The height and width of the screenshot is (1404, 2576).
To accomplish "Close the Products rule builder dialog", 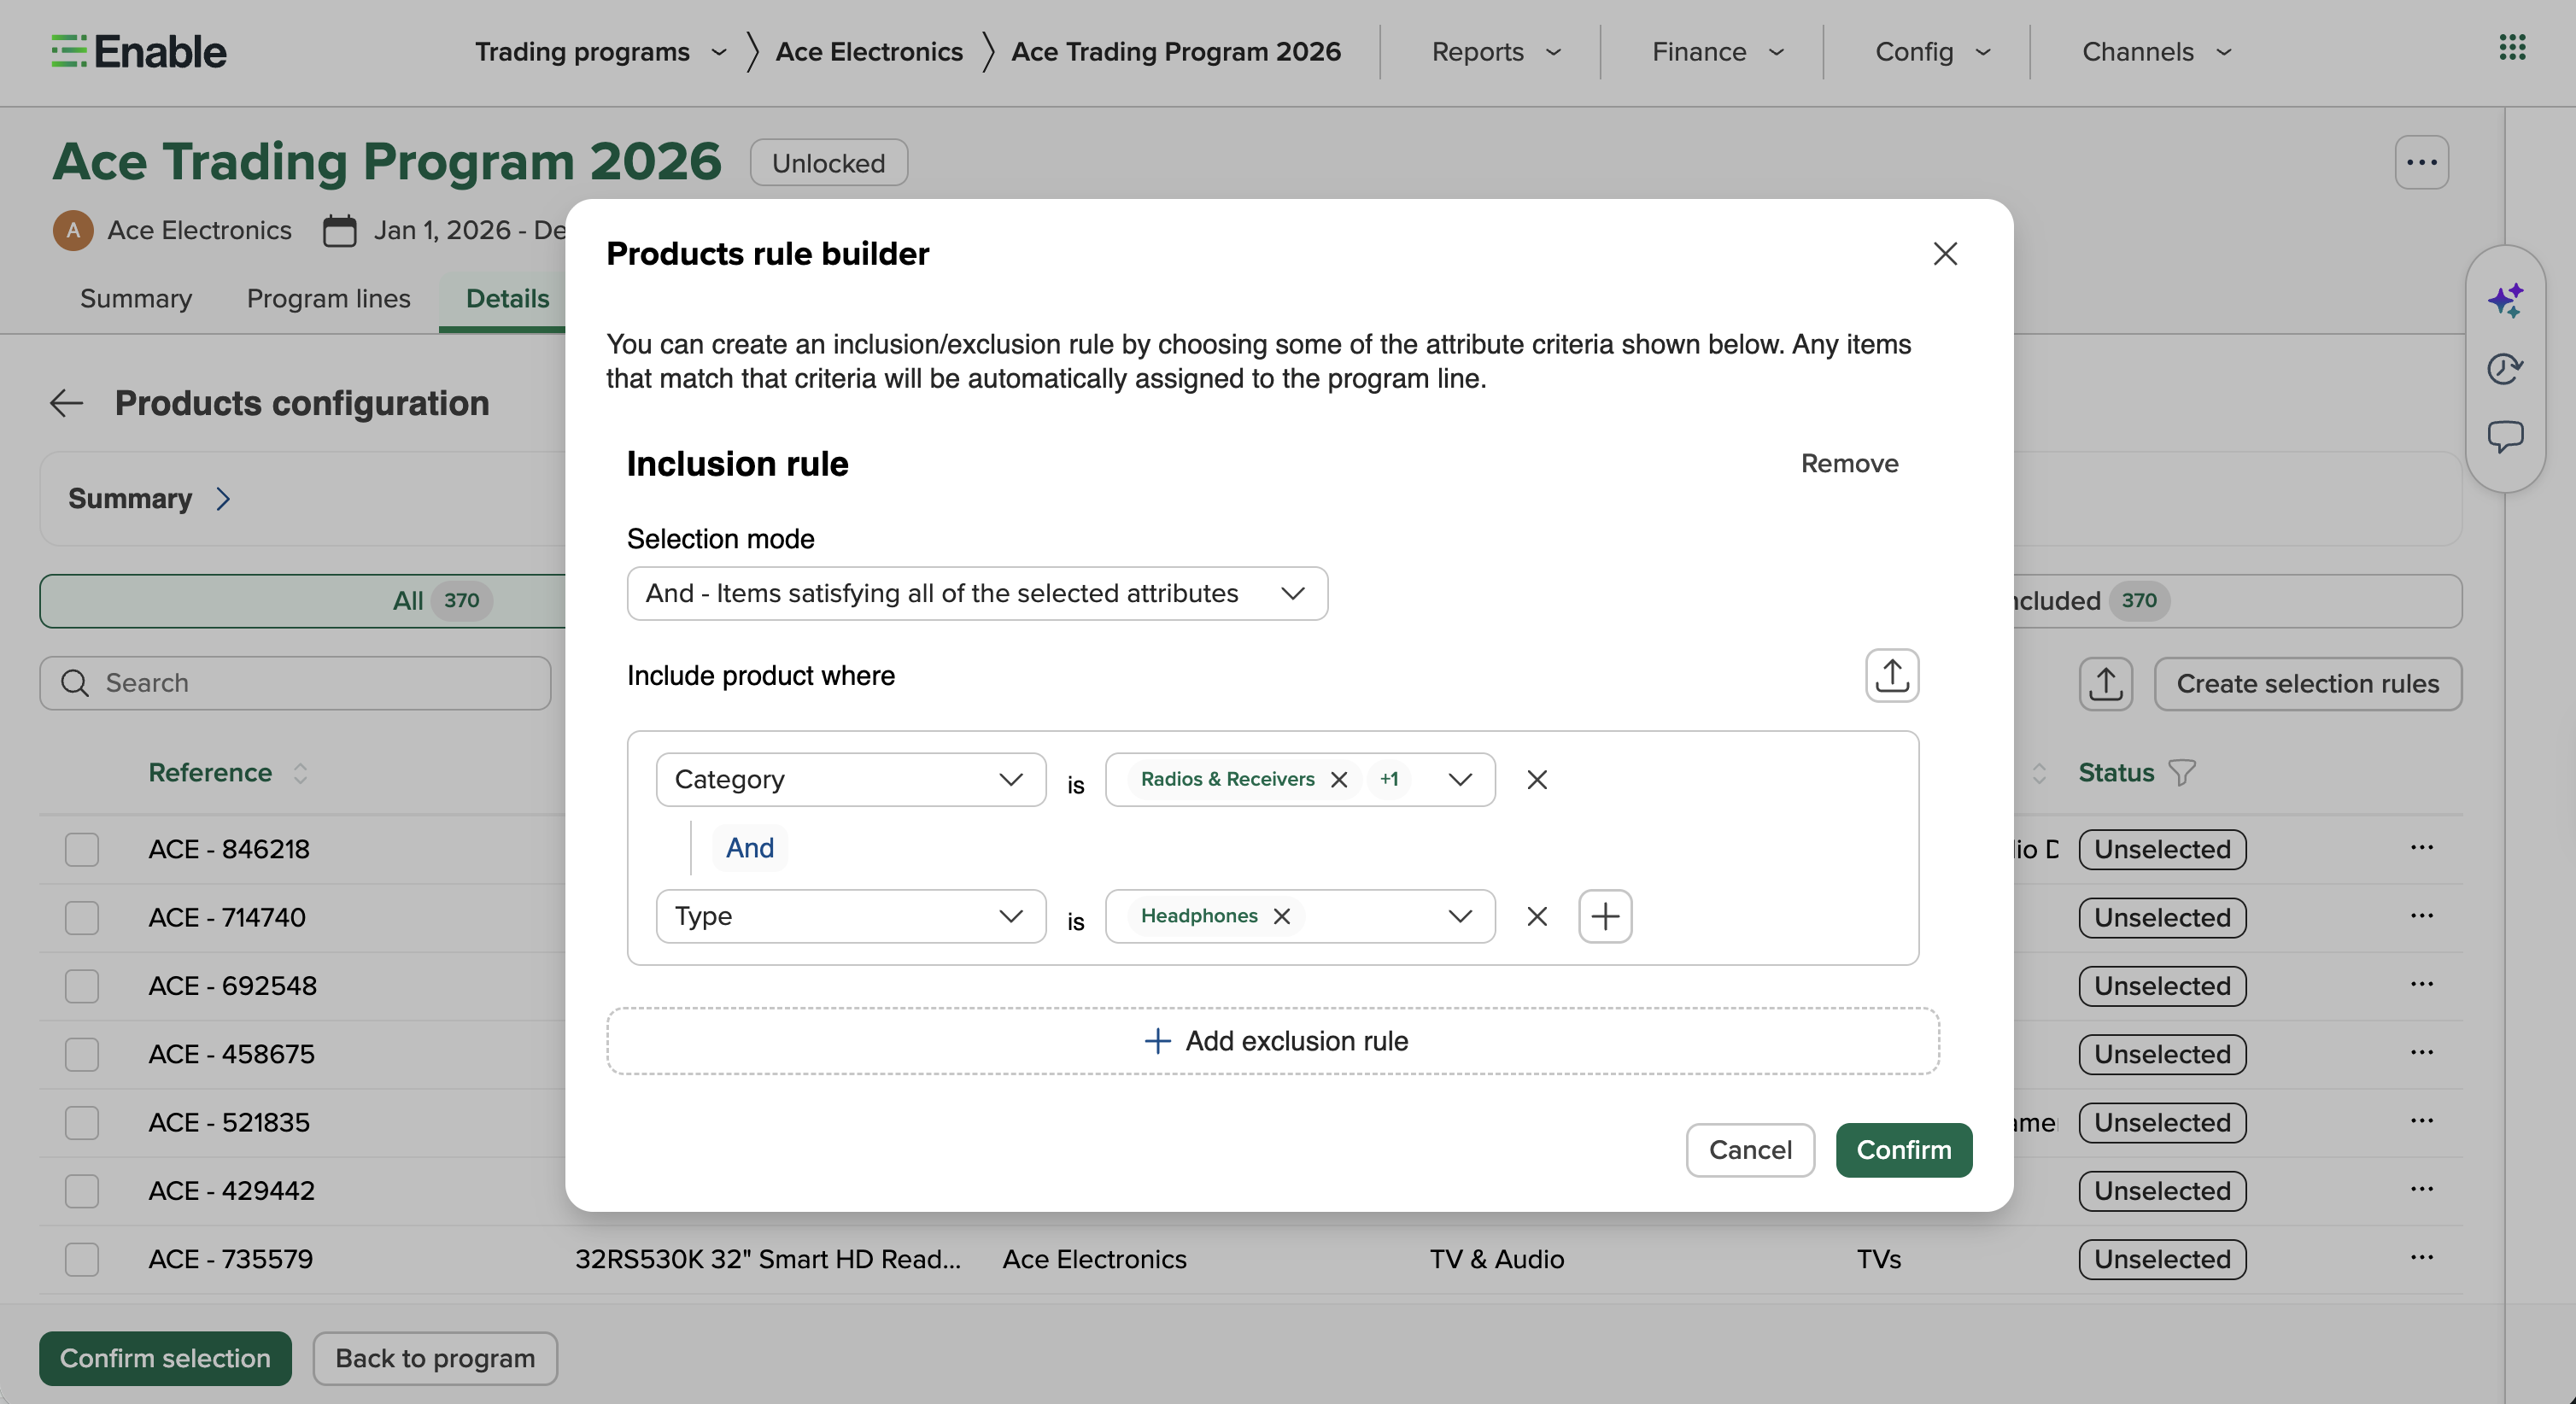I will tap(1945, 254).
